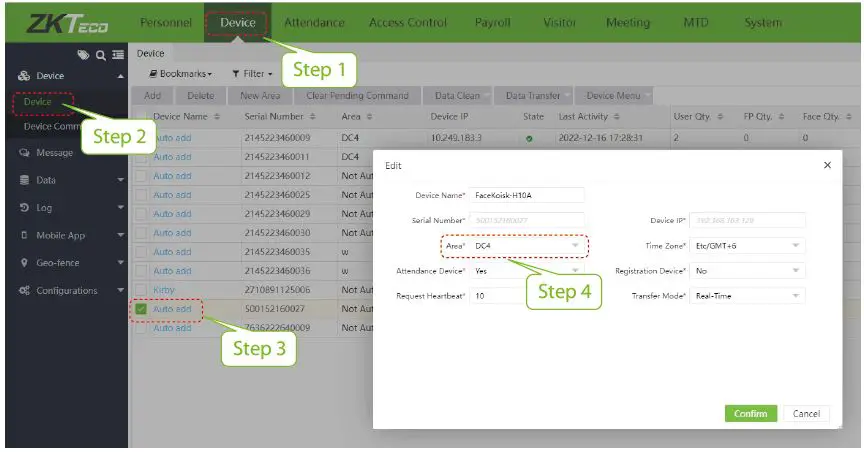Click the Device tab above the table

point(150,53)
